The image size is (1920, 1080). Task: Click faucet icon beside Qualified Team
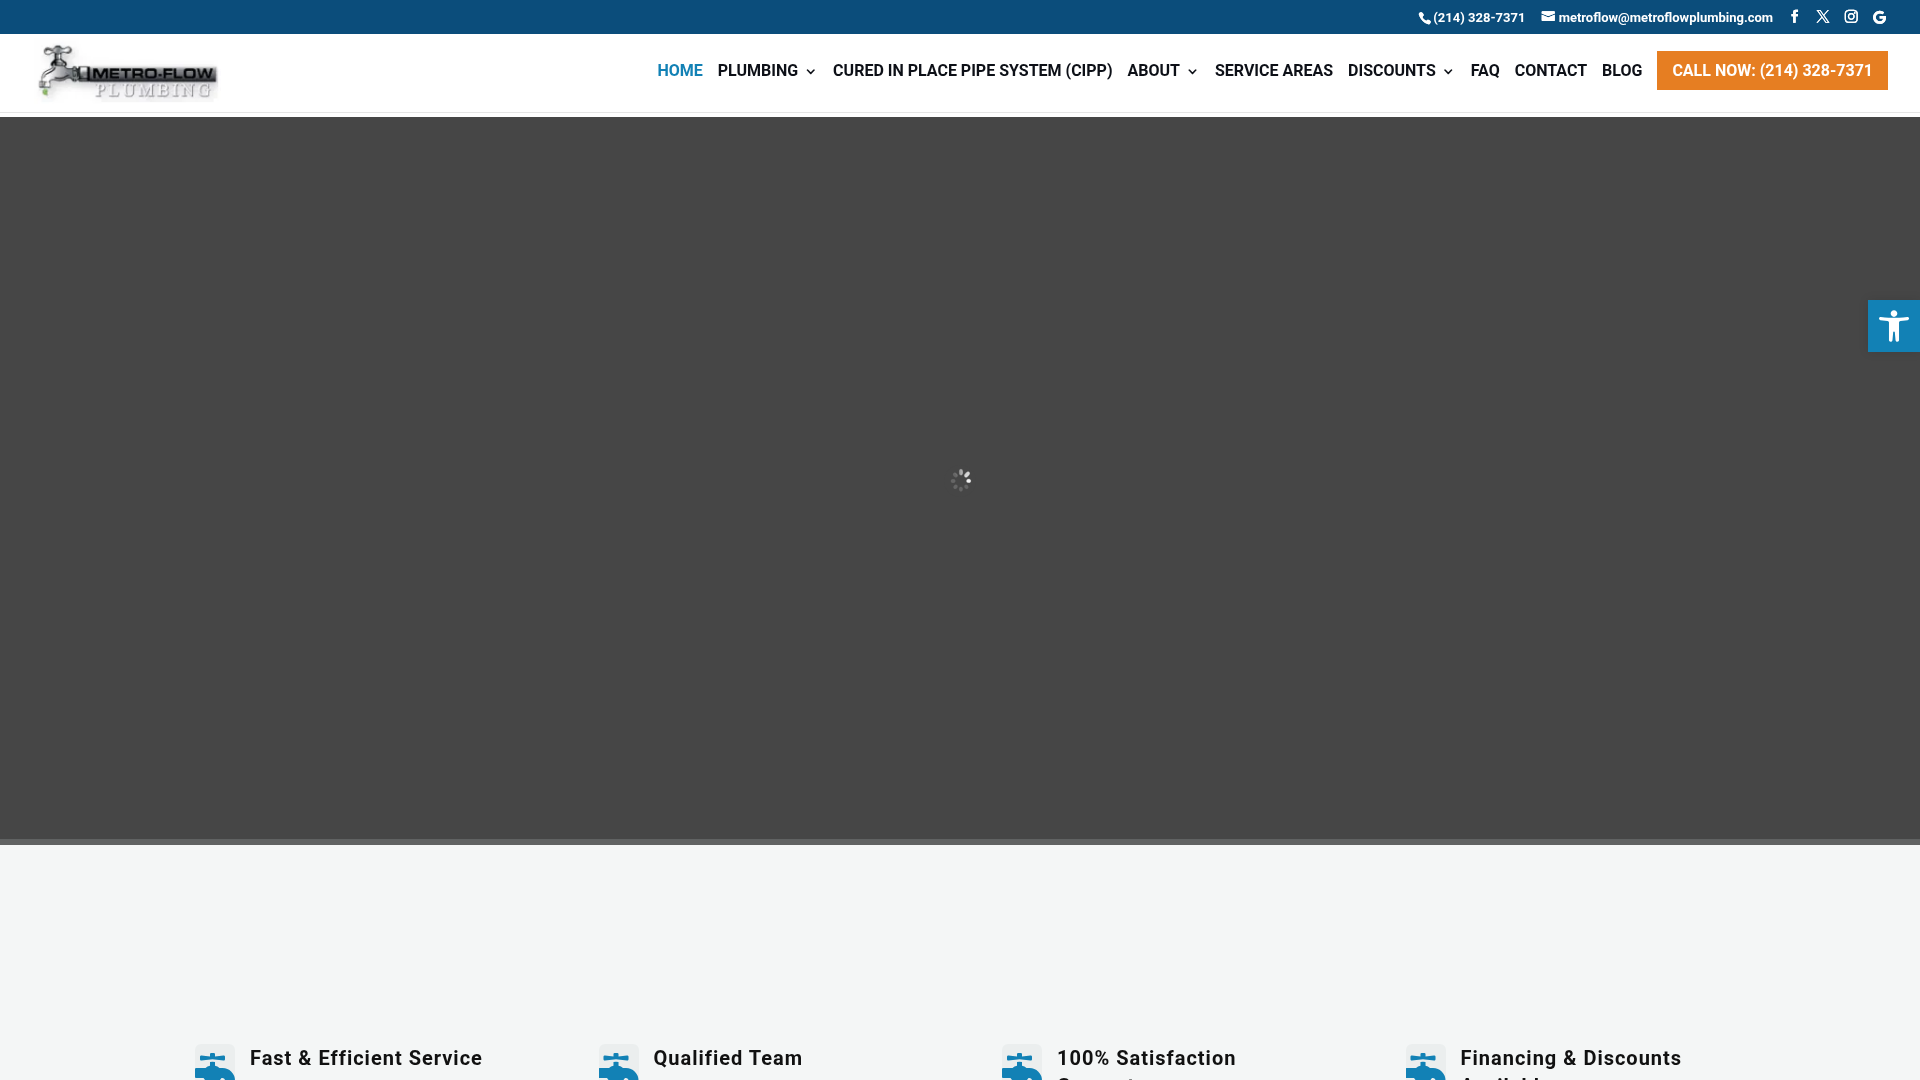point(618,1063)
